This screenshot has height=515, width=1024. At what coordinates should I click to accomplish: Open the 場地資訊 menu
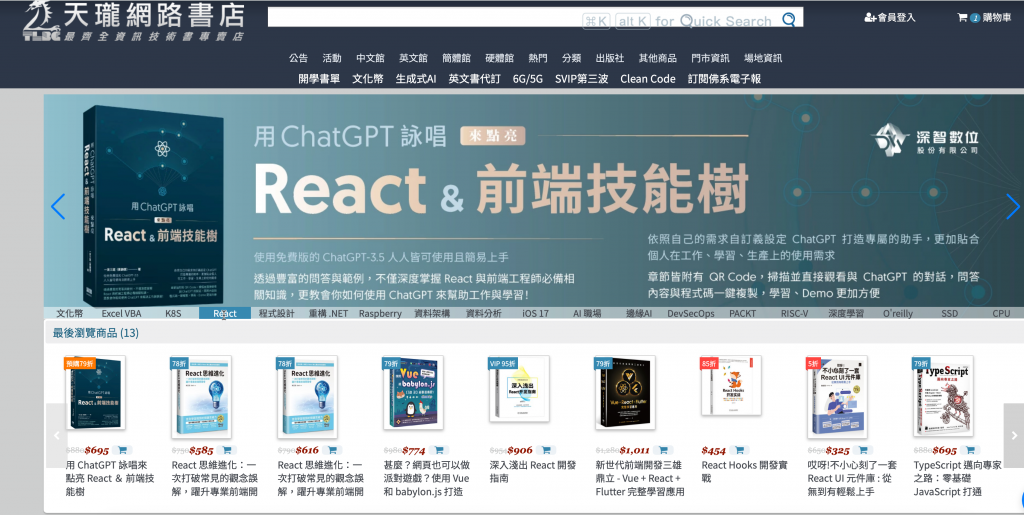(x=763, y=58)
